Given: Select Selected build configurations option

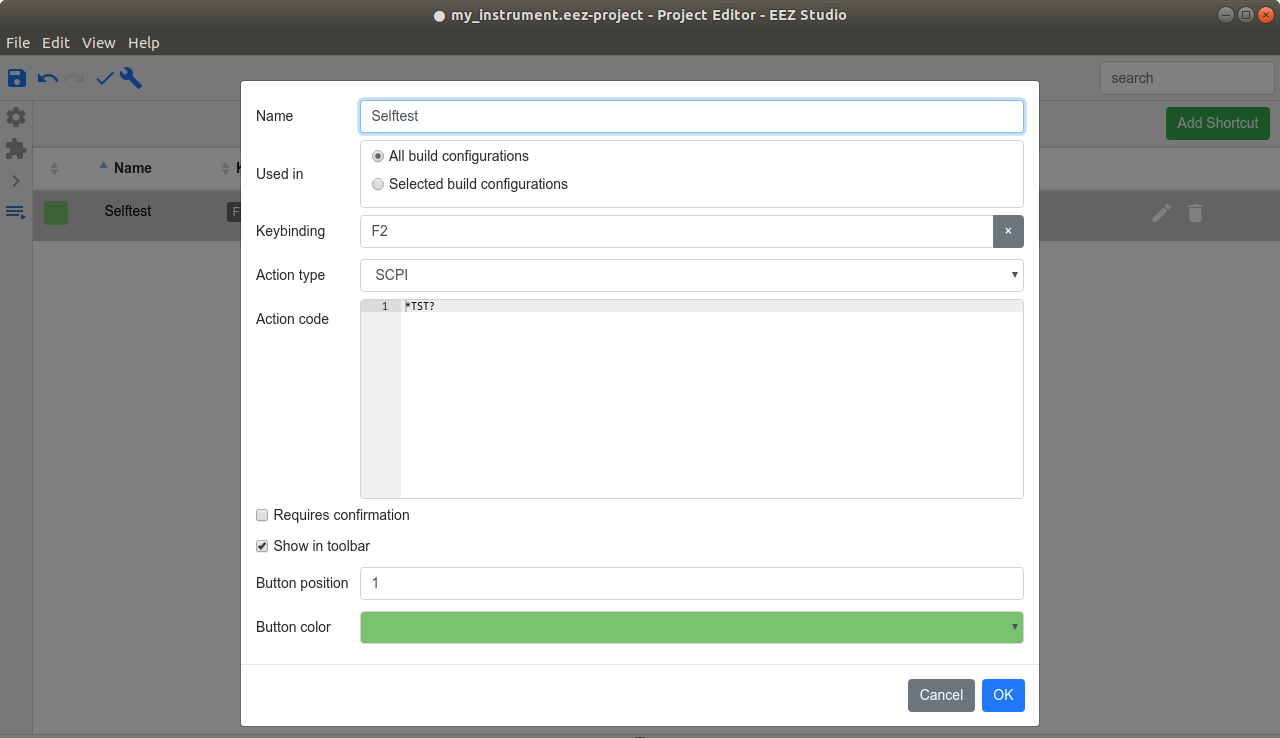Looking at the screenshot, I should pos(378,184).
